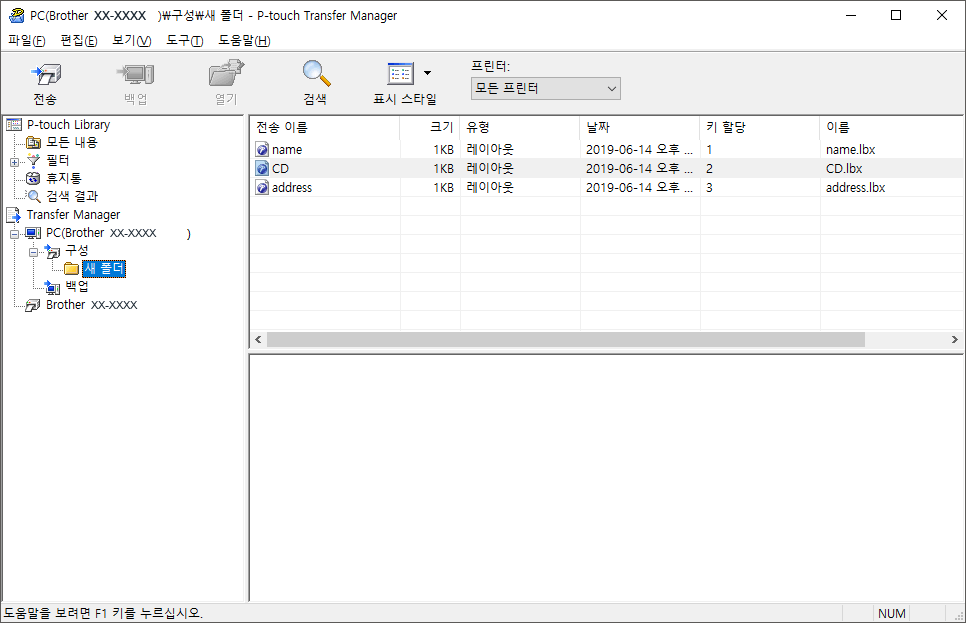Image resolution: width=966 pixels, height=623 pixels.
Task: Open the 도구(T) menu
Action: click(185, 41)
